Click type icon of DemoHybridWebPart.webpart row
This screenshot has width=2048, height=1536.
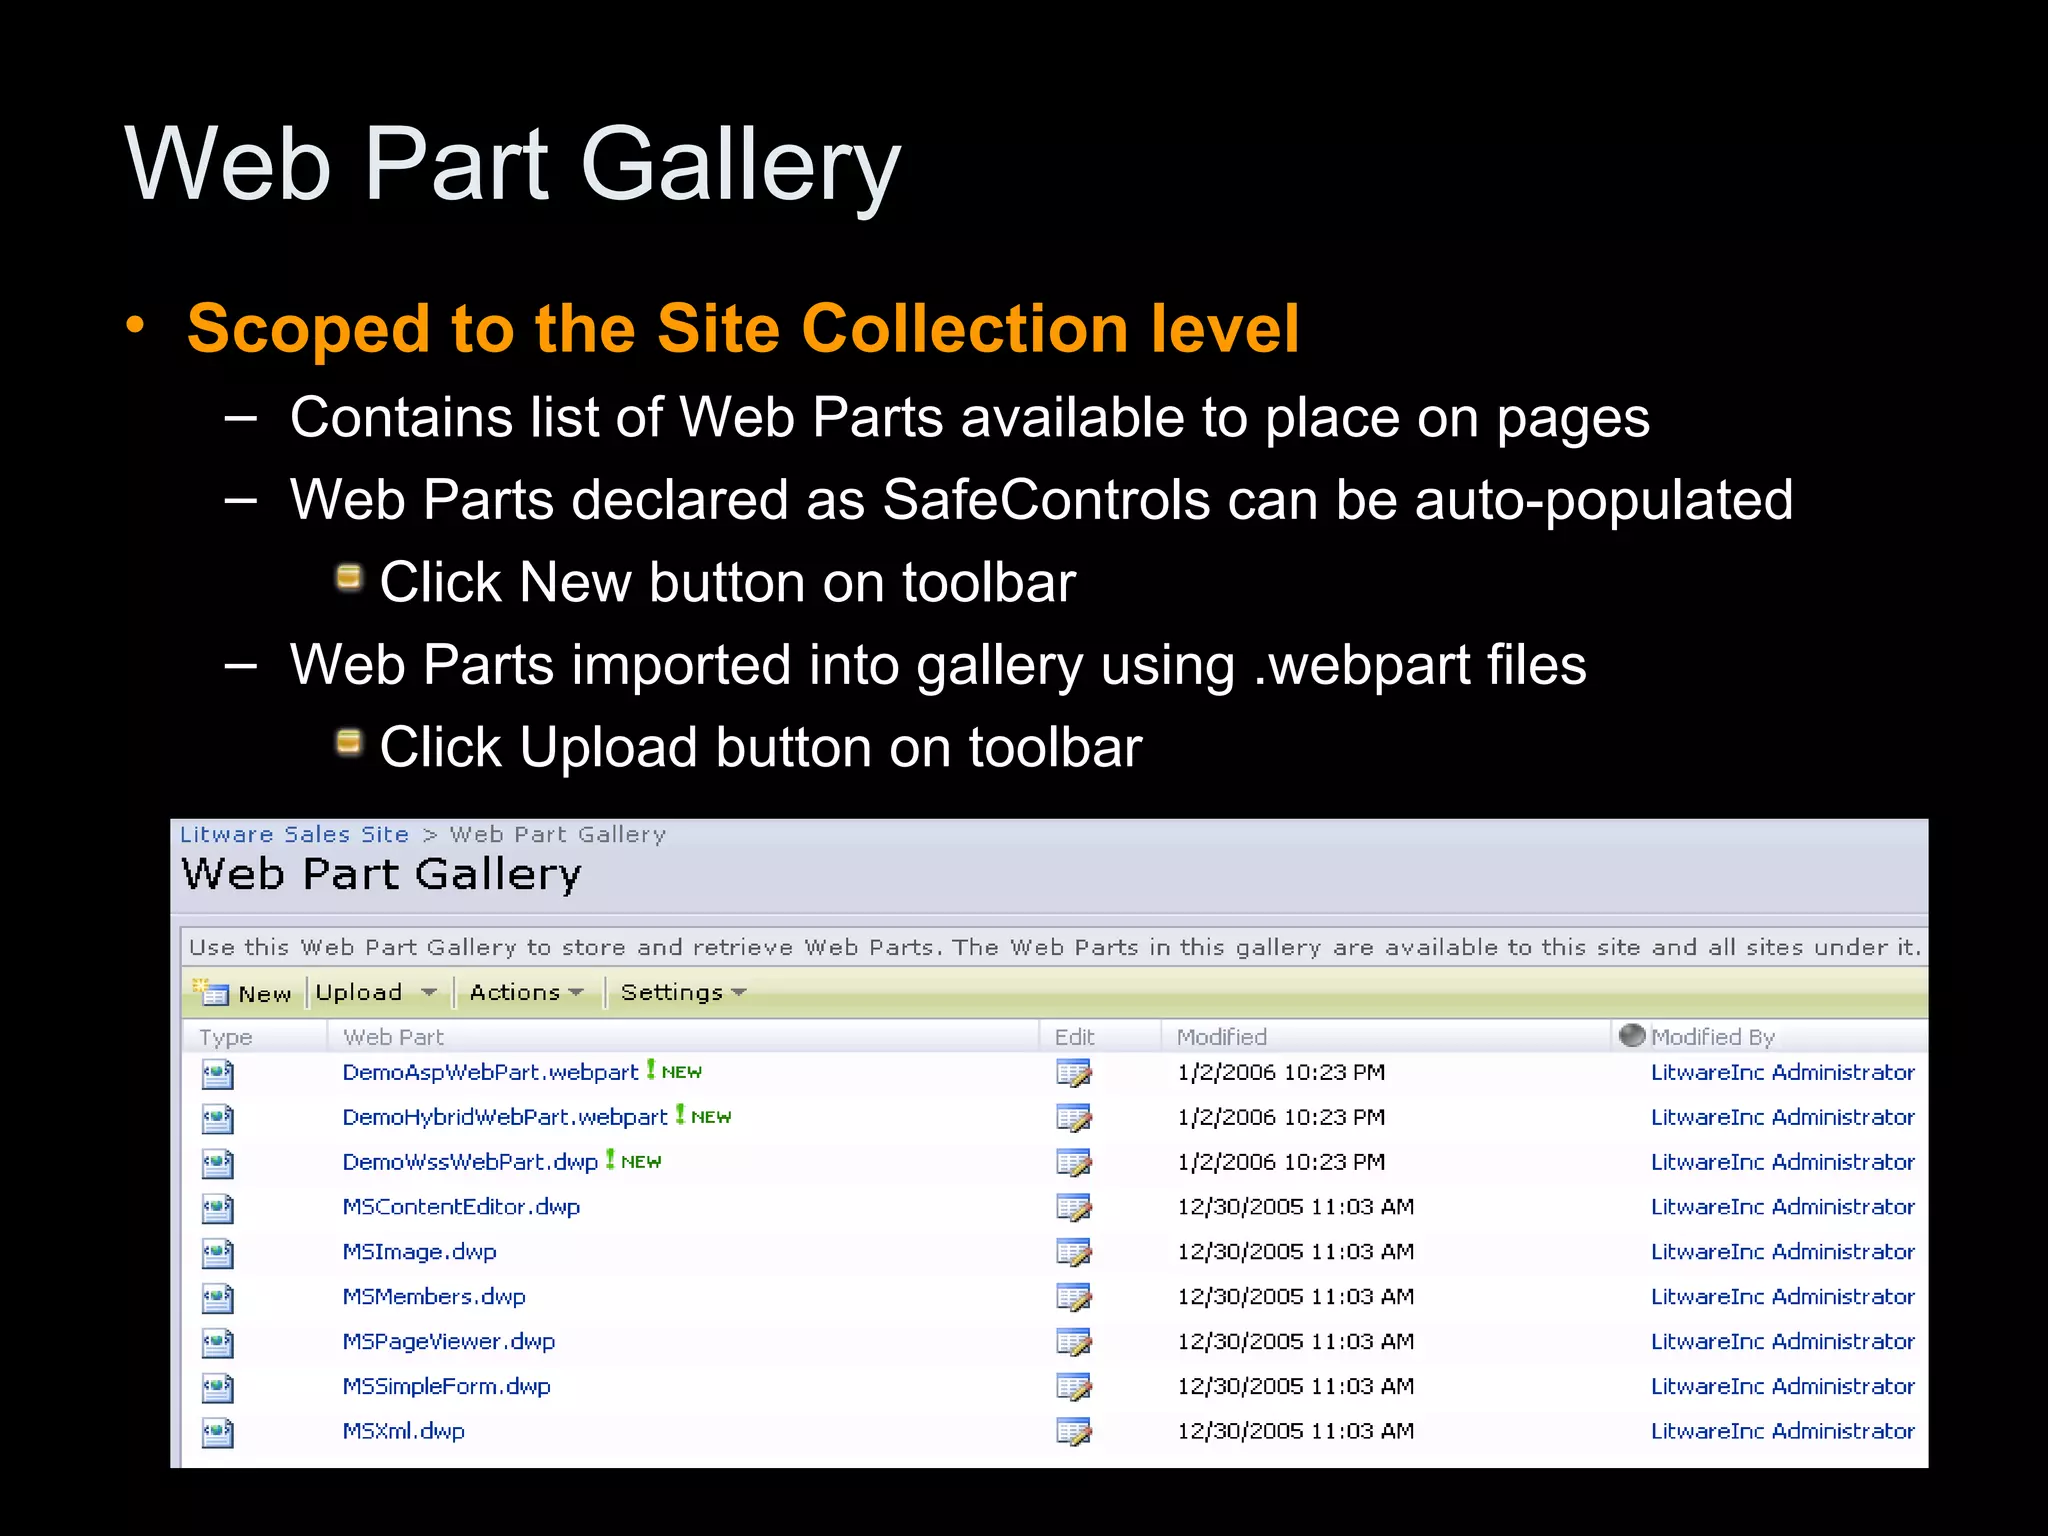point(218,1119)
